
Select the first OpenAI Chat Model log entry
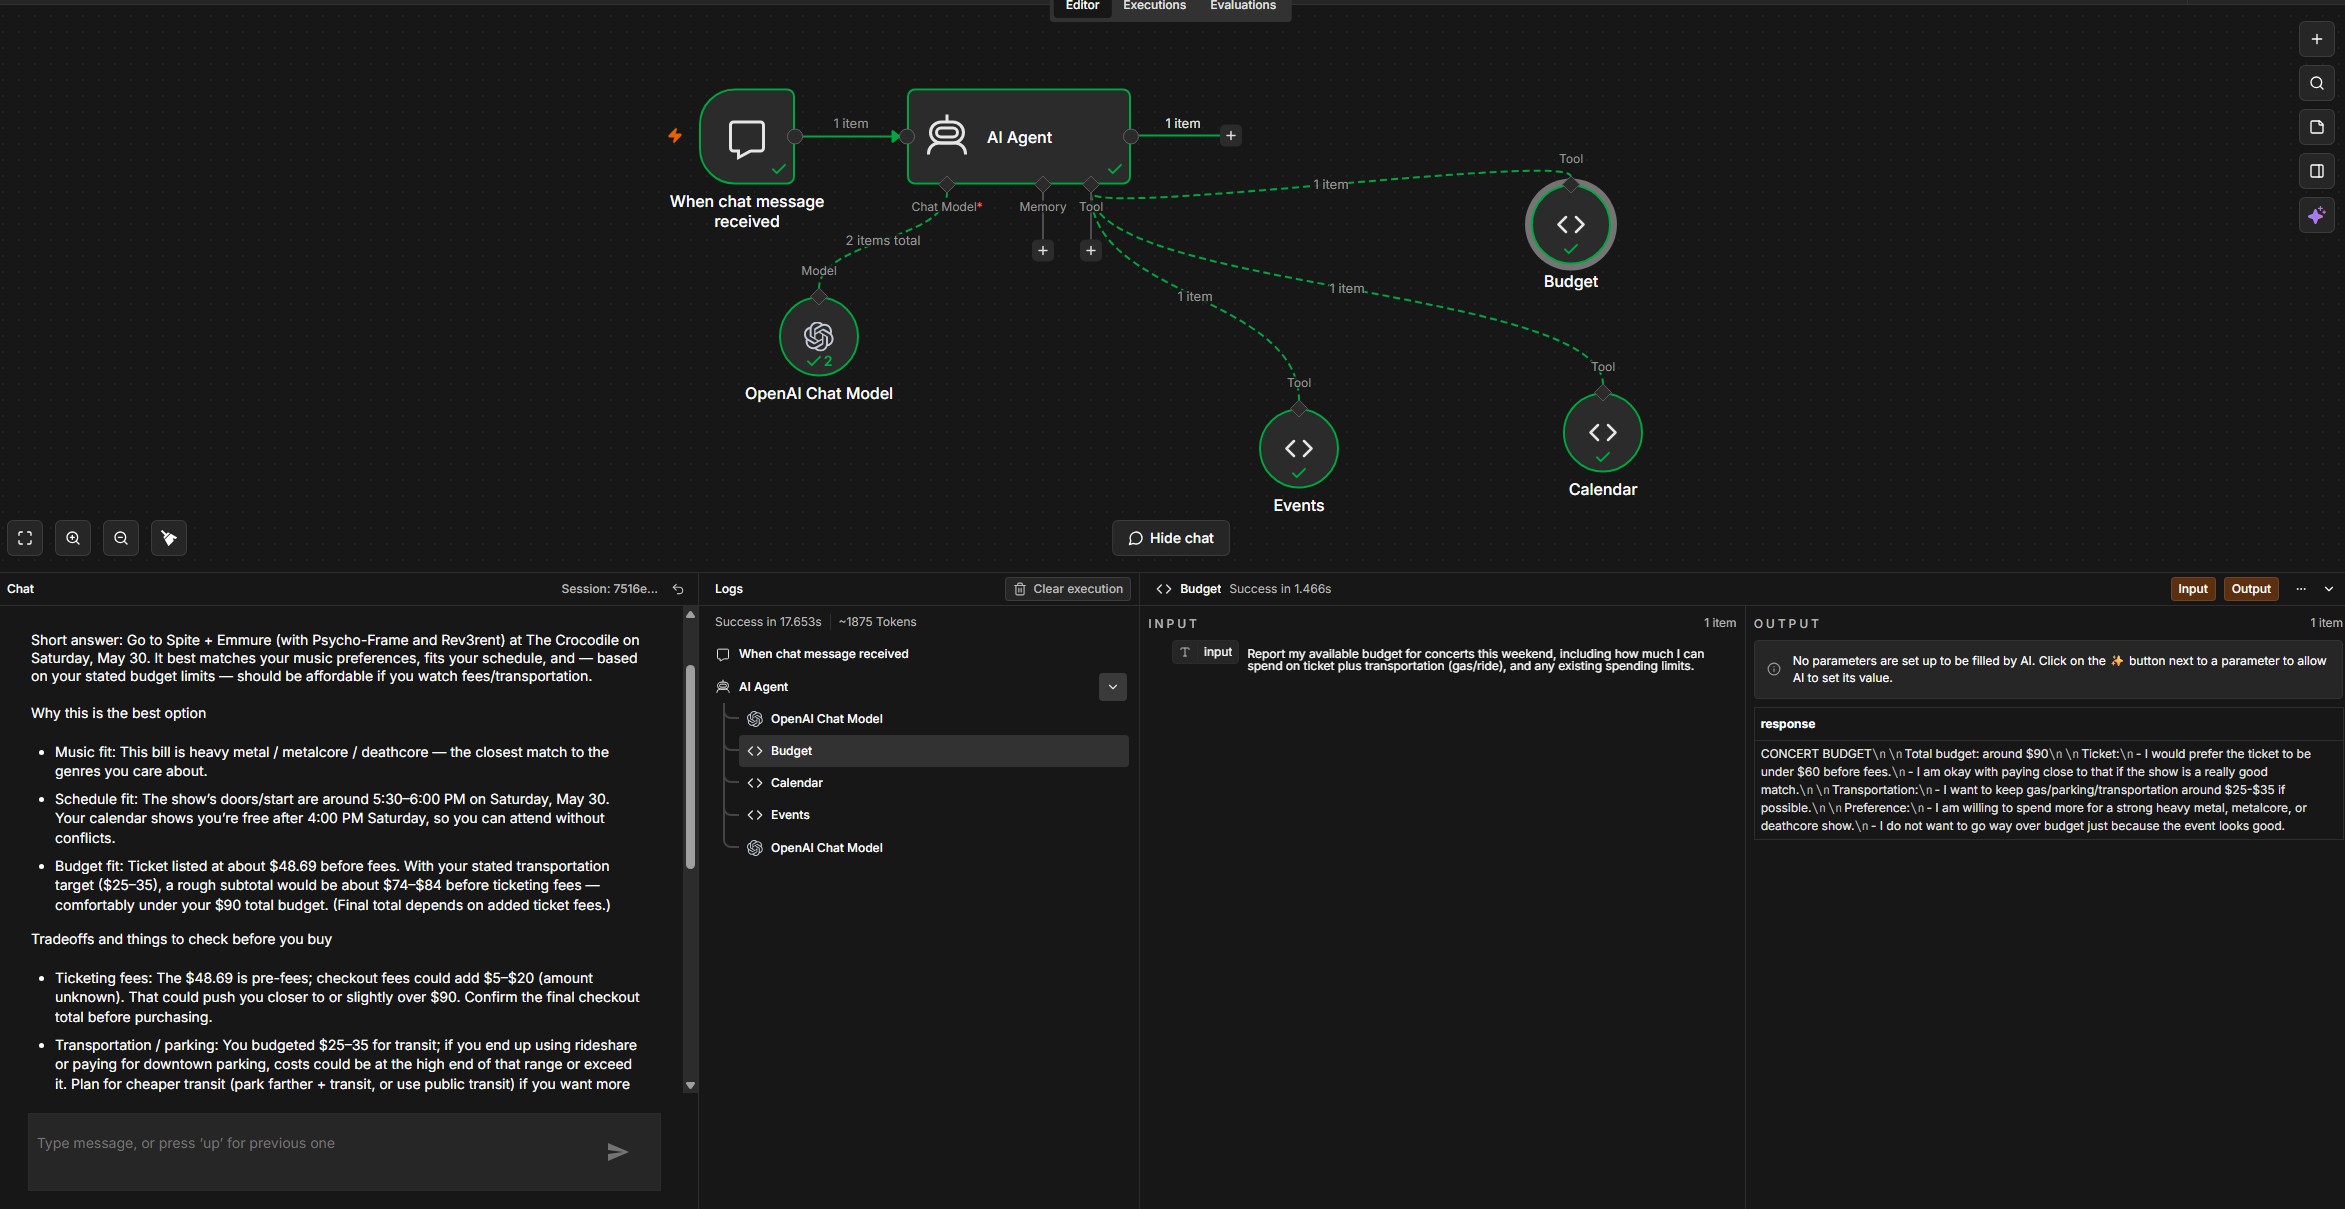click(x=933, y=719)
